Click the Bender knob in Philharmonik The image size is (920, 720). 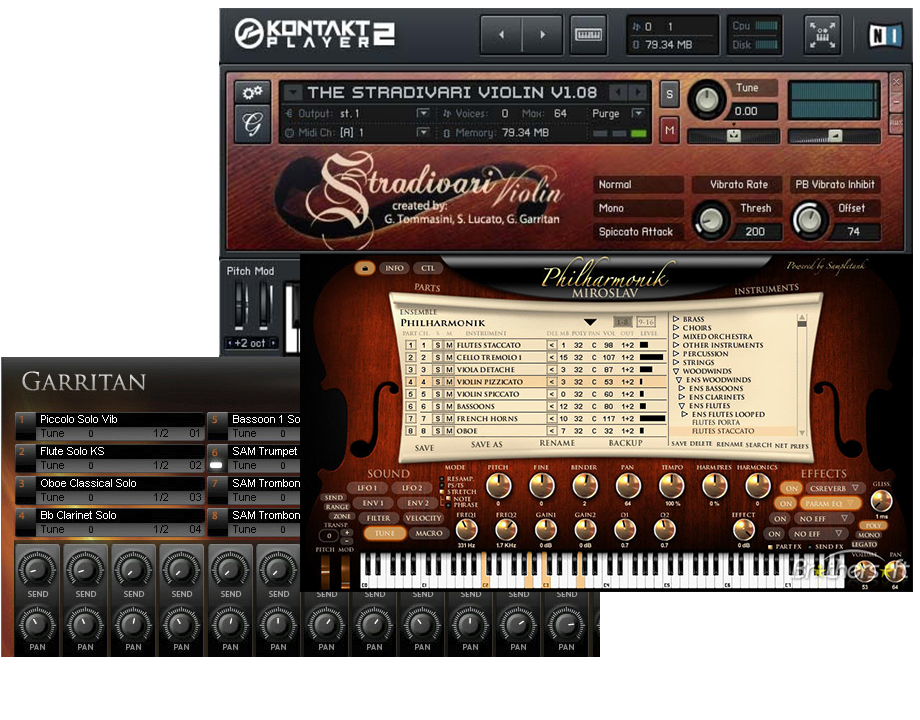click(584, 486)
